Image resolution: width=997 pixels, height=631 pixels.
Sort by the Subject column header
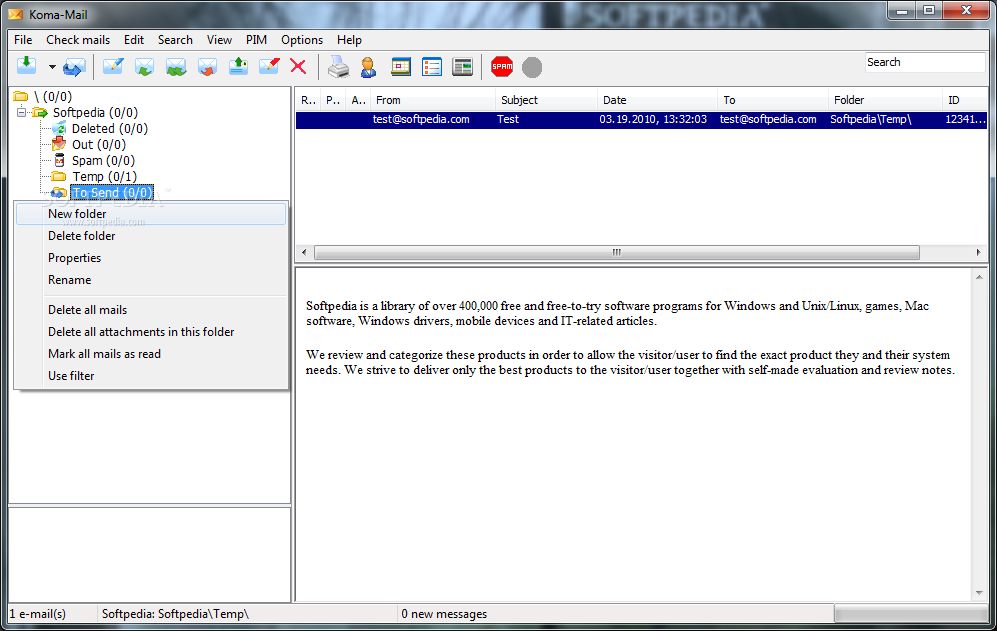(546, 100)
